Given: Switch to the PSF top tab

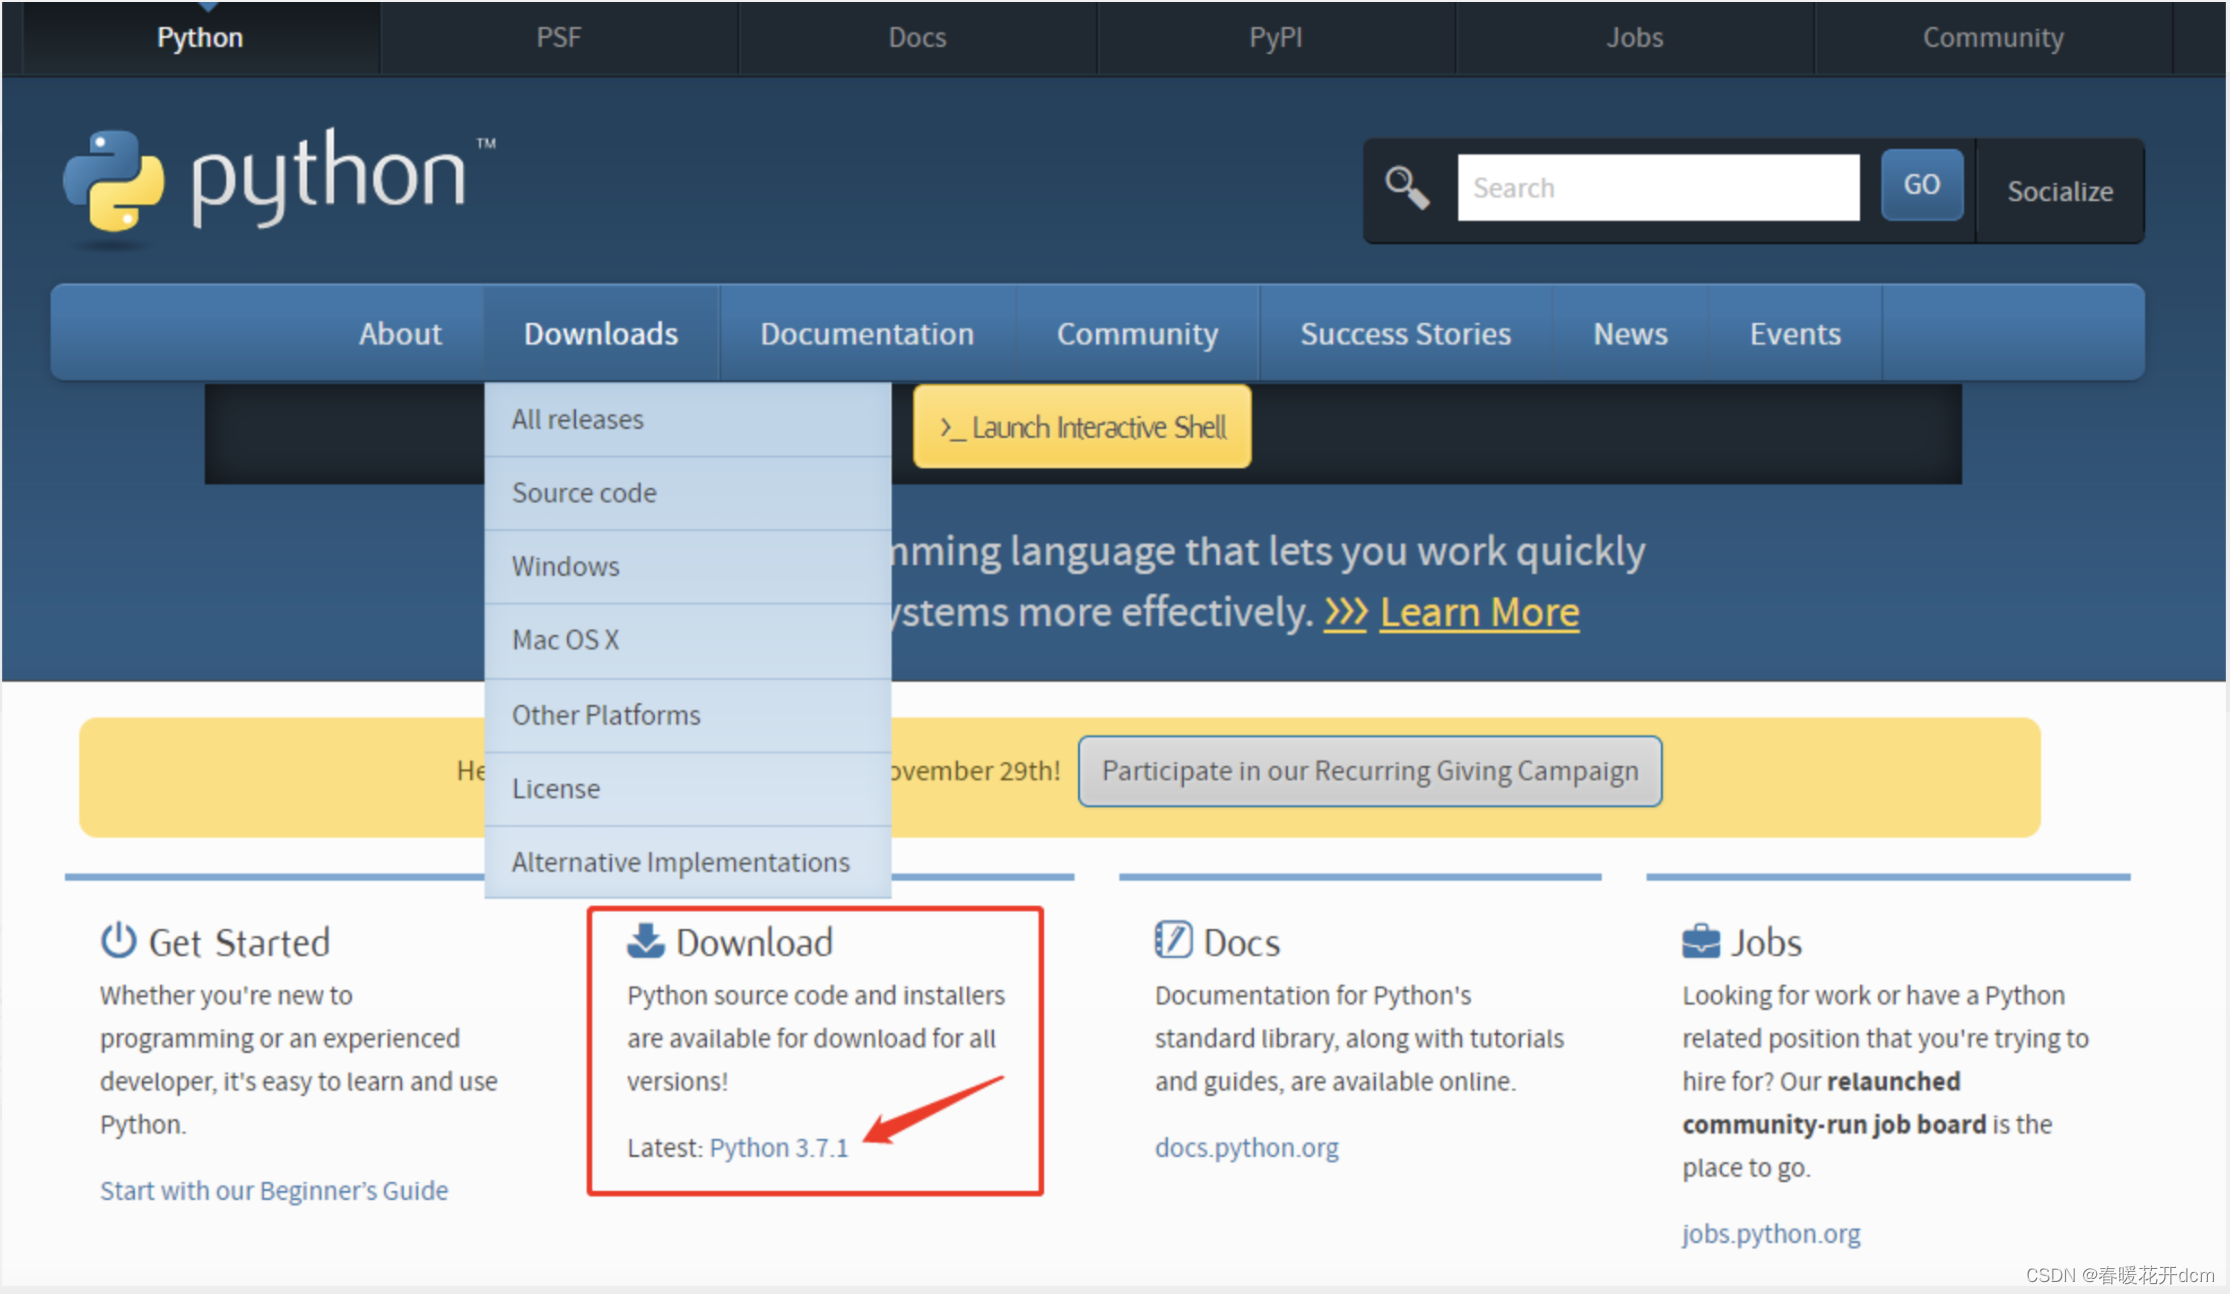Looking at the screenshot, I should click(x=558, y=38).
